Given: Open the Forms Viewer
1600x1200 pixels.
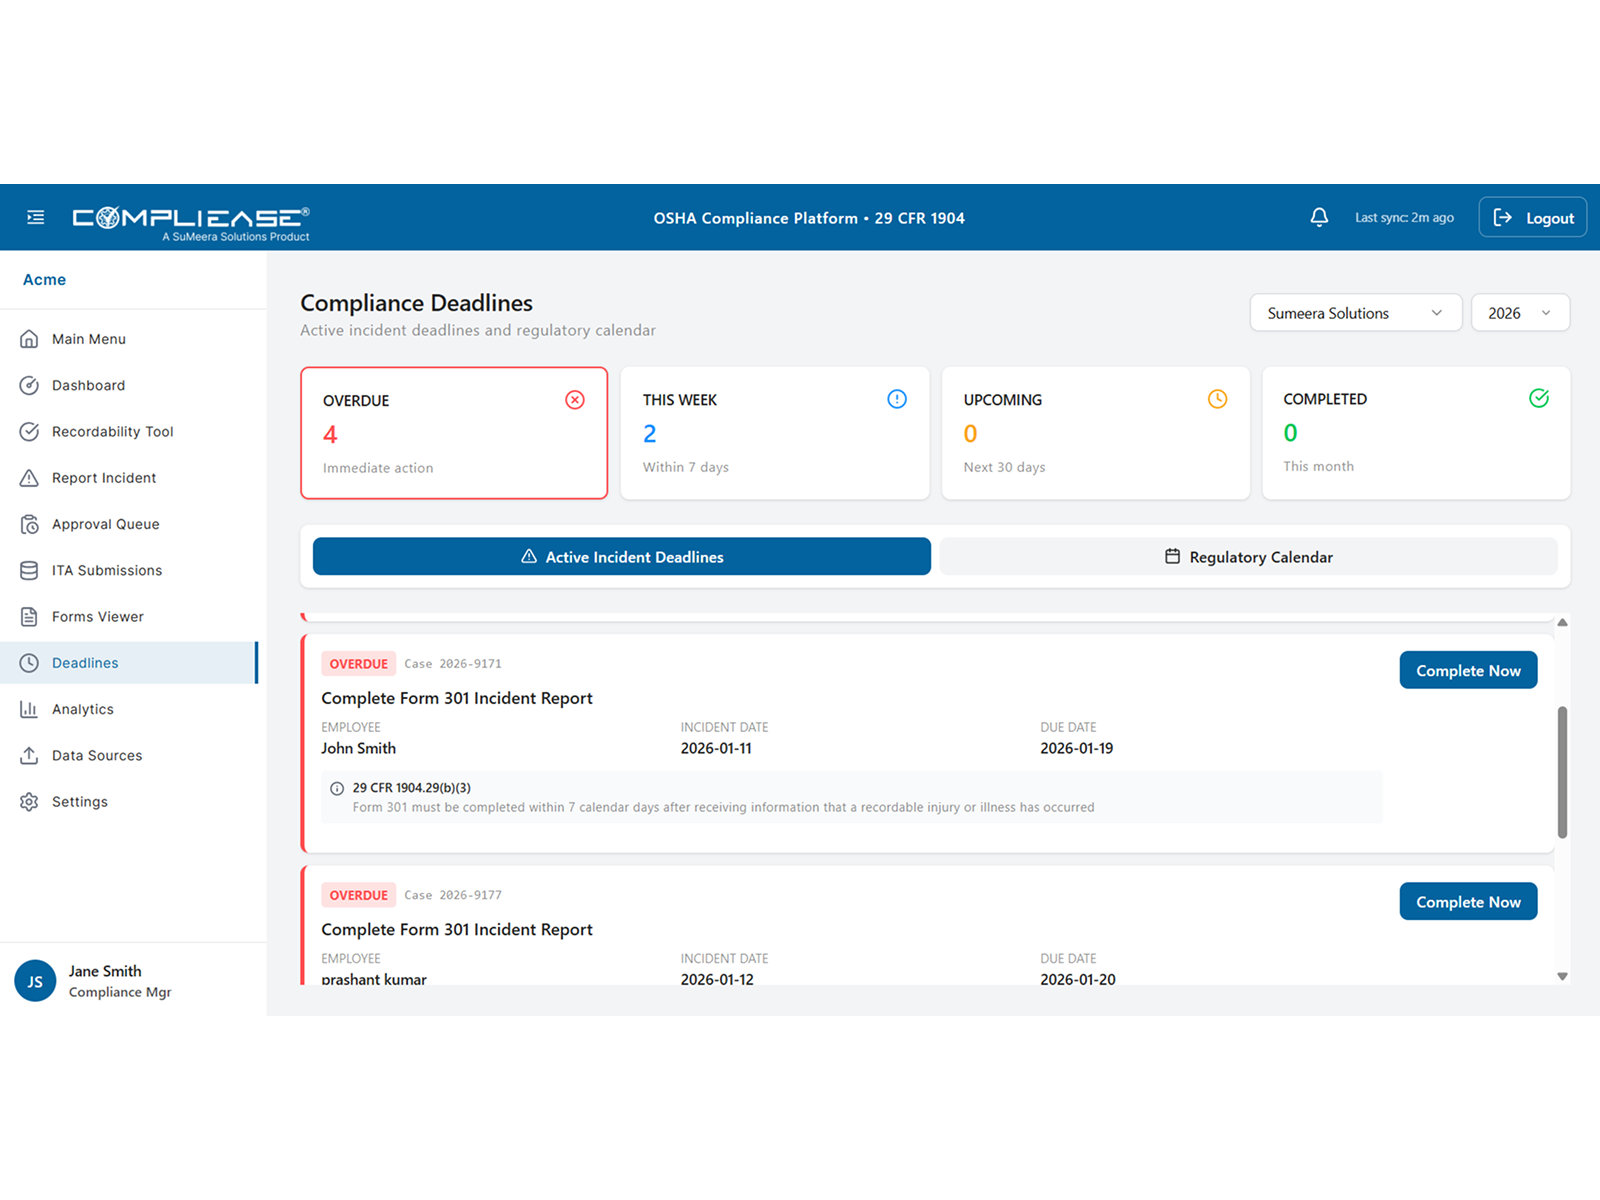Looking at the screenshot, I should (97, 616).
